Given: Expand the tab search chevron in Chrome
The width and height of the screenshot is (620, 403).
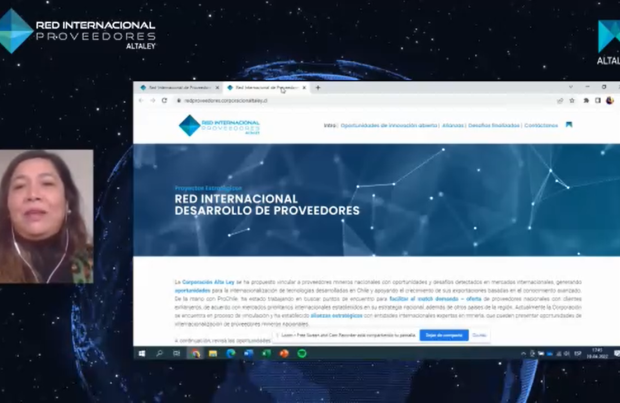Looking at the screenshot, I should (571, 87).
